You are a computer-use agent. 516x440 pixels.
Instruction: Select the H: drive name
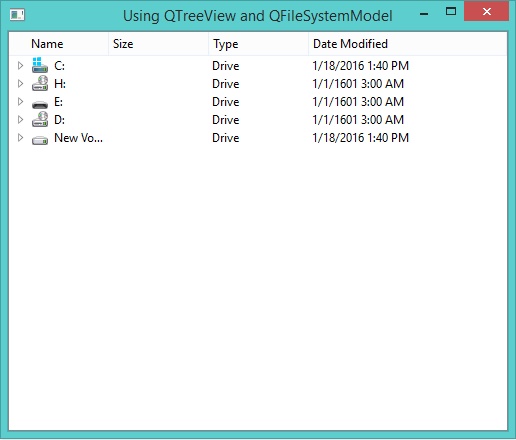(x=60, y=84)
